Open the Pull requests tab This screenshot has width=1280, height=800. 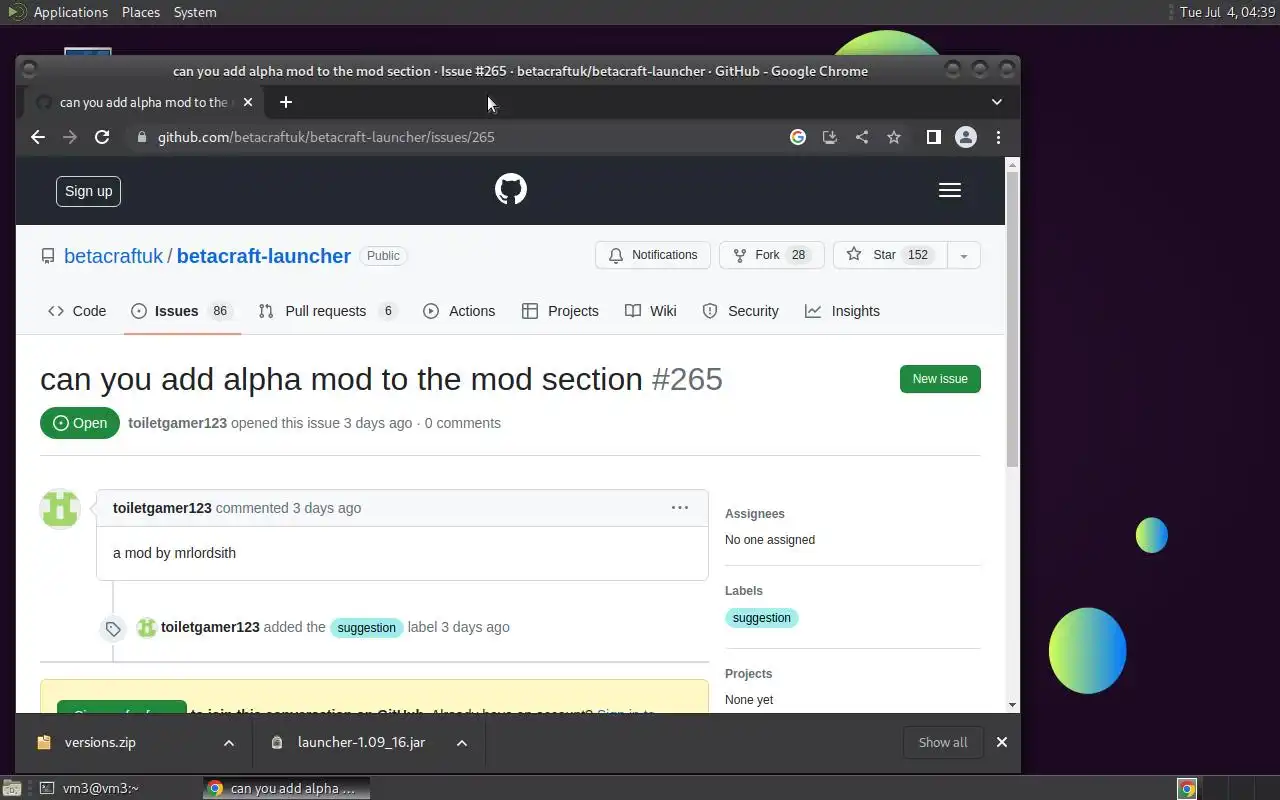pos(328,311)
